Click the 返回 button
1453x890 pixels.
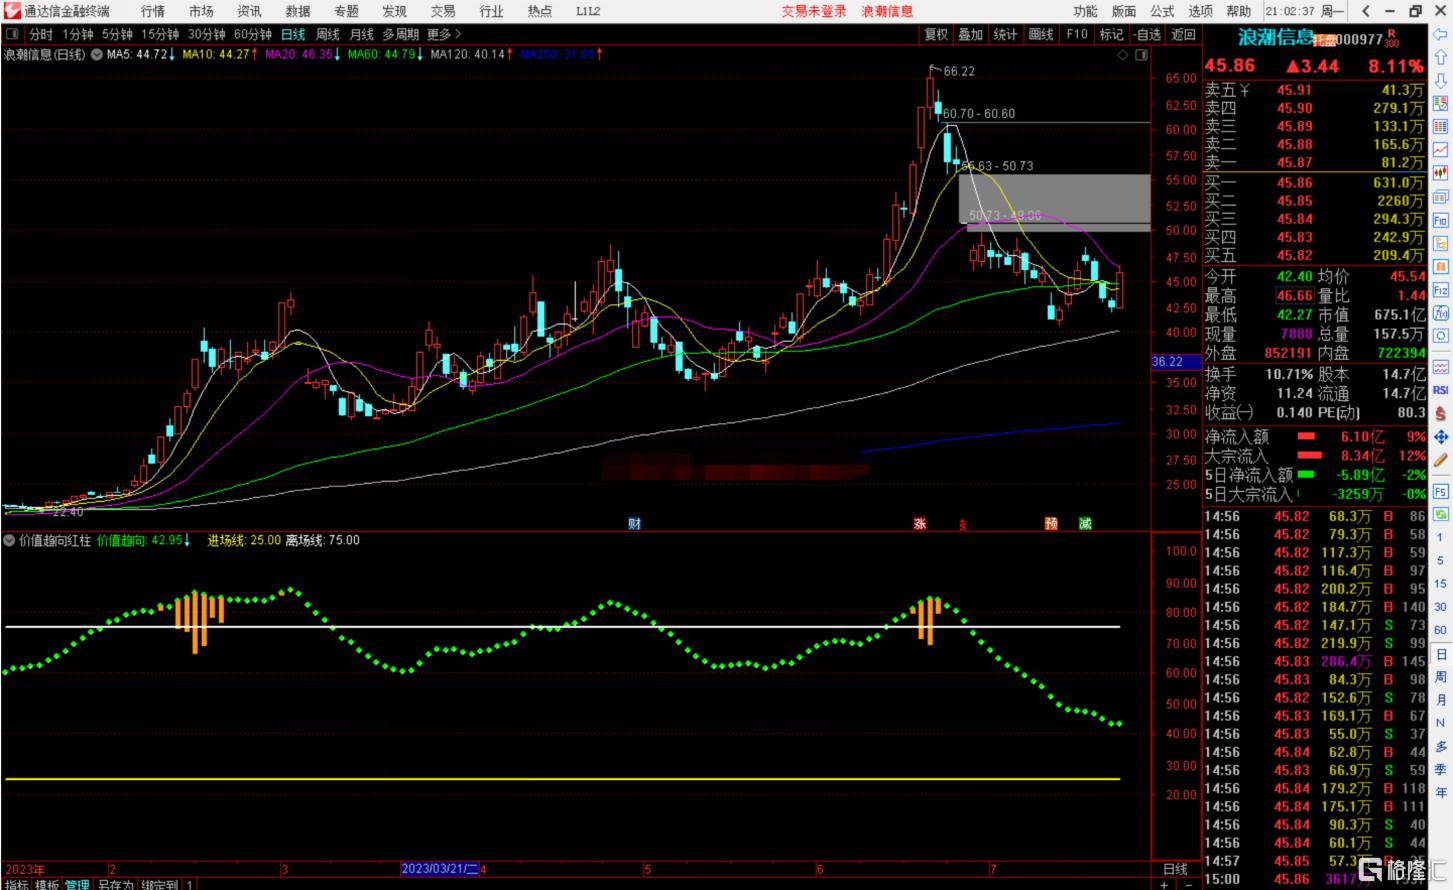1183,34
